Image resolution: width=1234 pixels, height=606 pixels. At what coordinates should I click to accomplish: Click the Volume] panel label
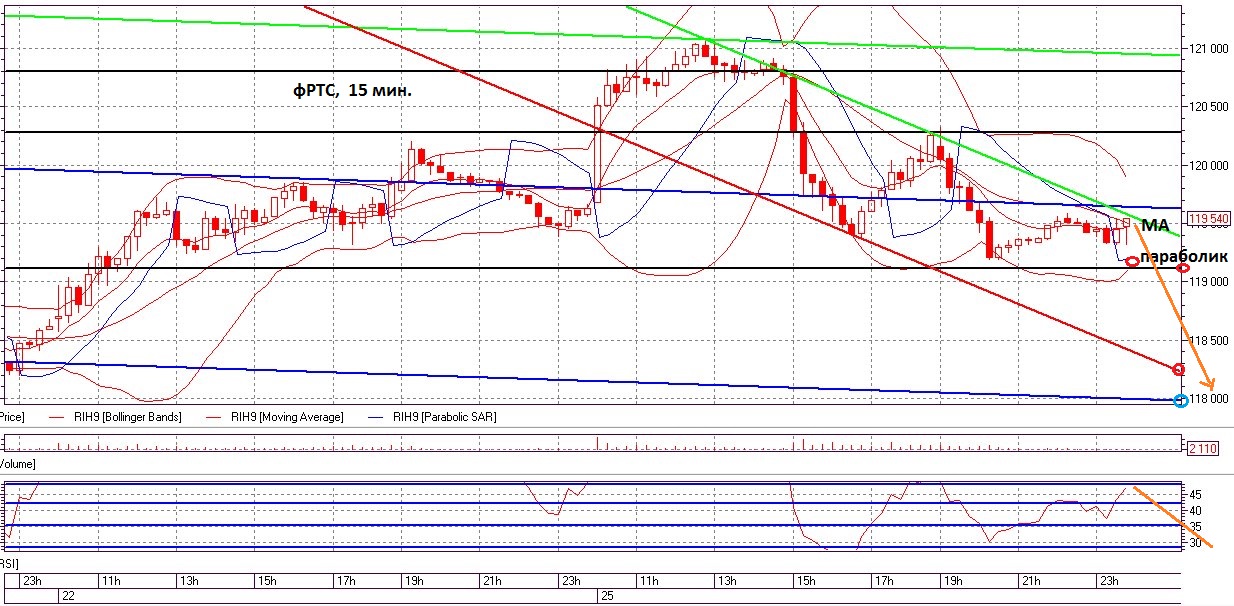(x=17, y=465)
